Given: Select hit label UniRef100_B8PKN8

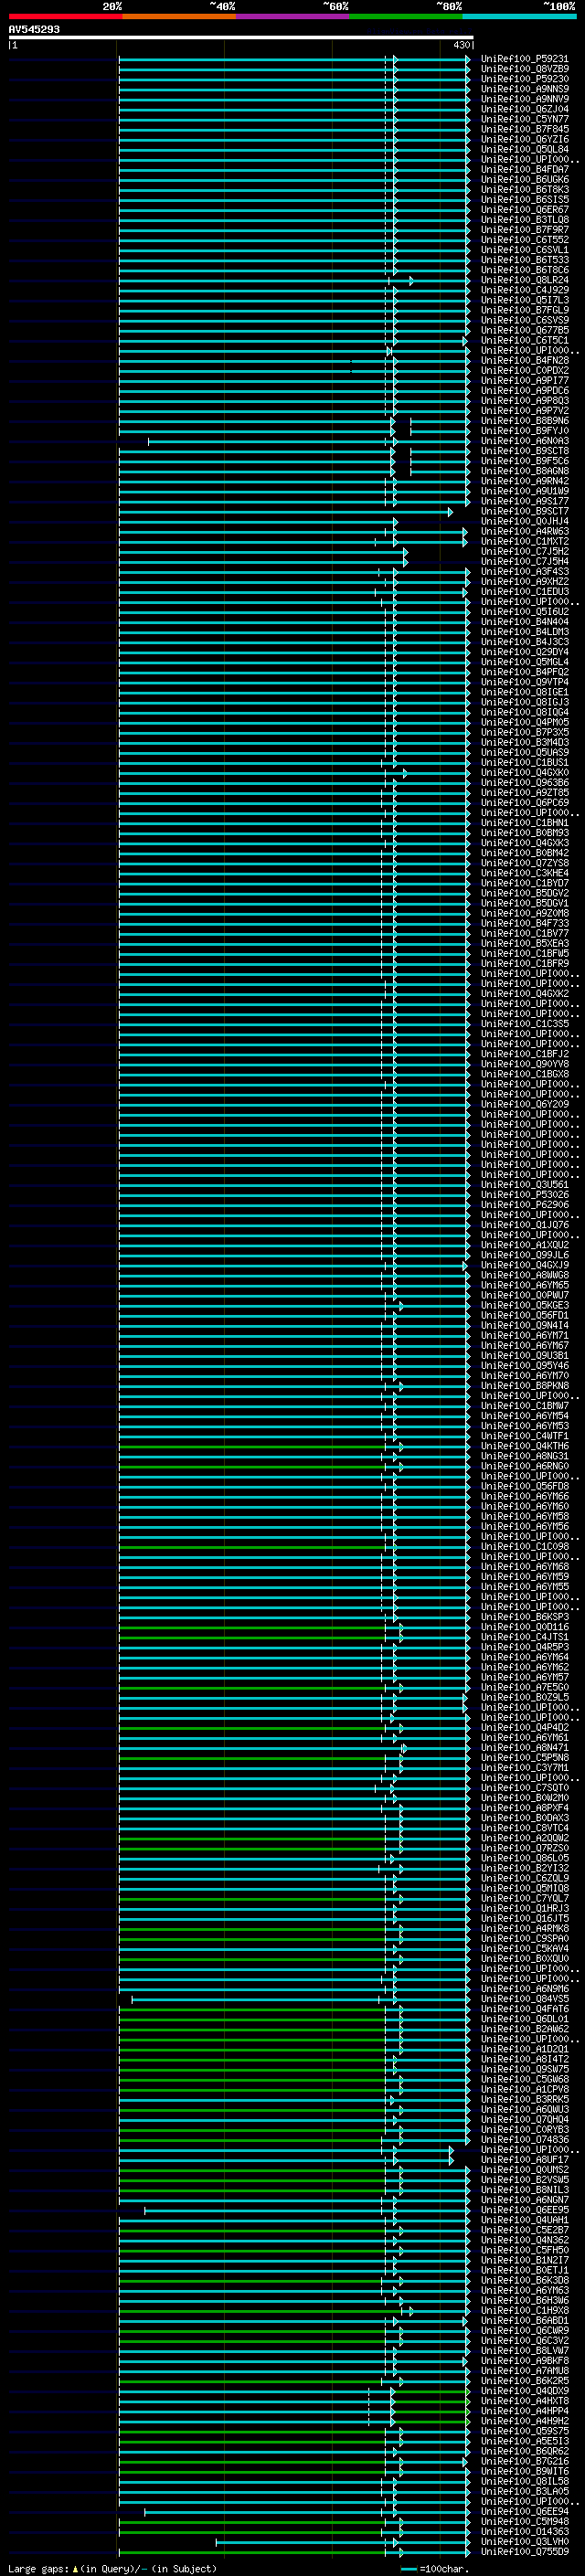Looking at the screenshot, I should click(x=525, y=1386).
